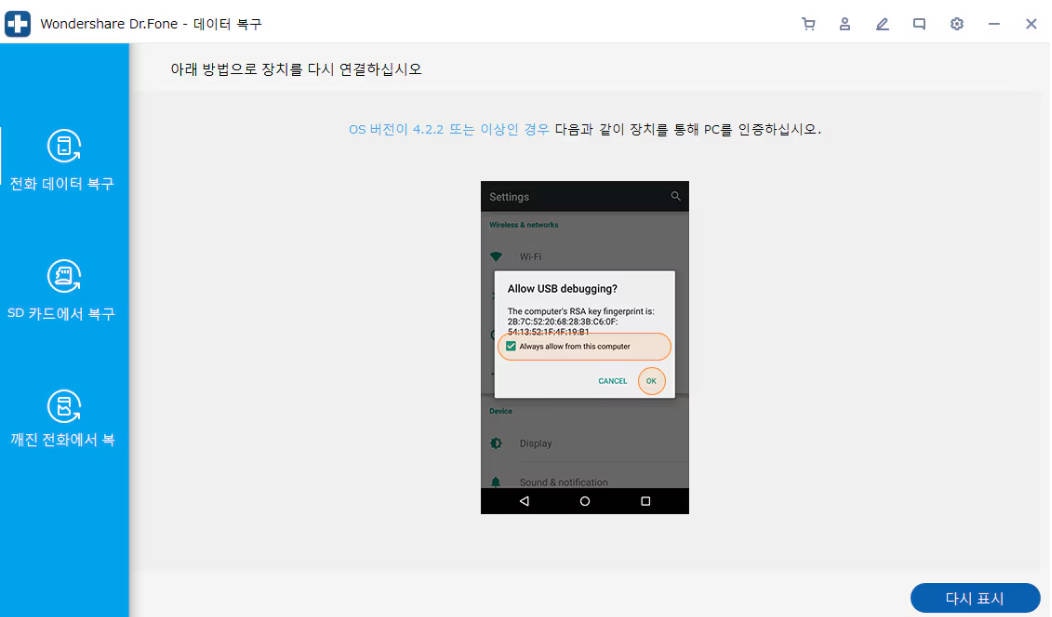Viewport: 1052px width, 617px height.
Task: Select the Wi-Fi entry in Settings
Action: pyautogui.click(x=530, y=257)
